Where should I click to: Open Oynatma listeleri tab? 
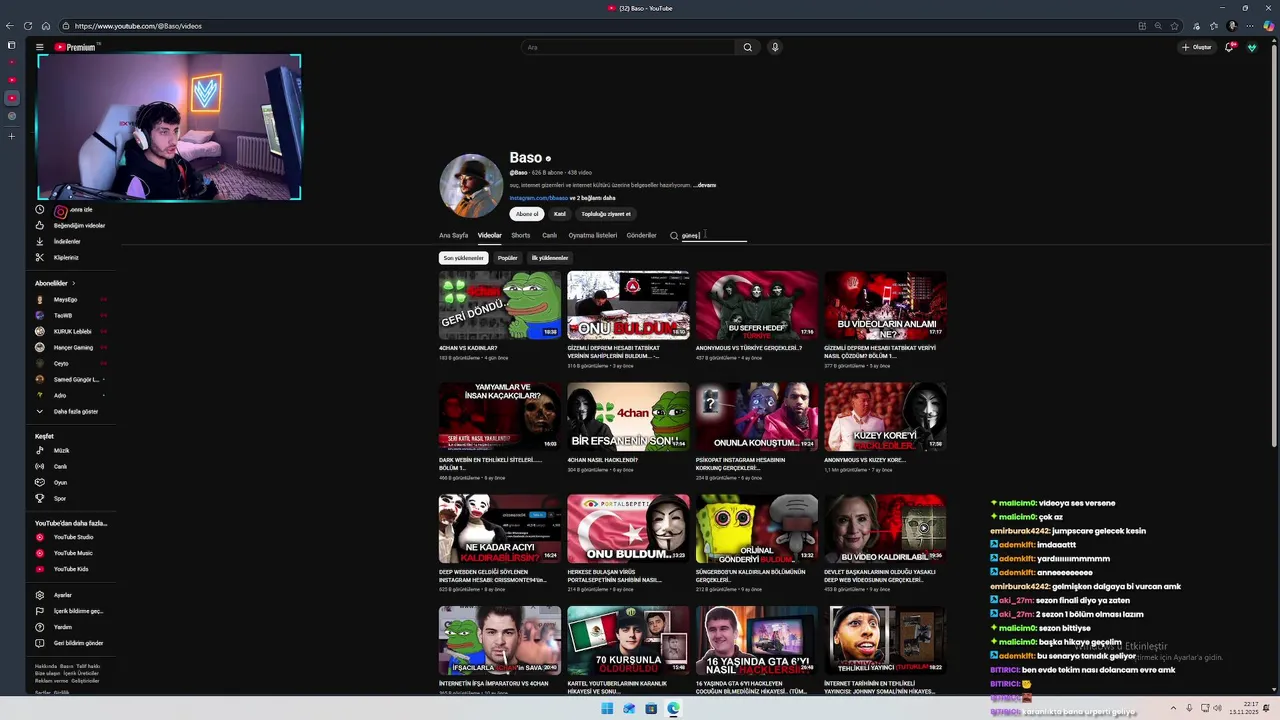click(x=593, y=235)
